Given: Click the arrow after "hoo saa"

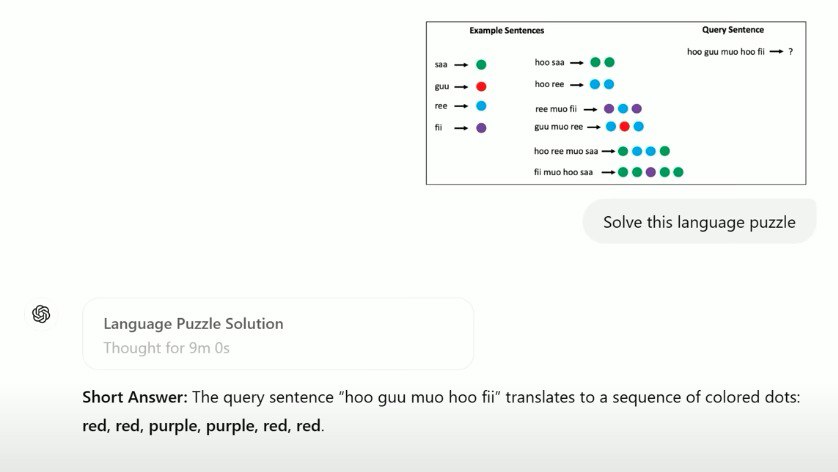Looking at the screenshot, I should (x=577, y=63).
